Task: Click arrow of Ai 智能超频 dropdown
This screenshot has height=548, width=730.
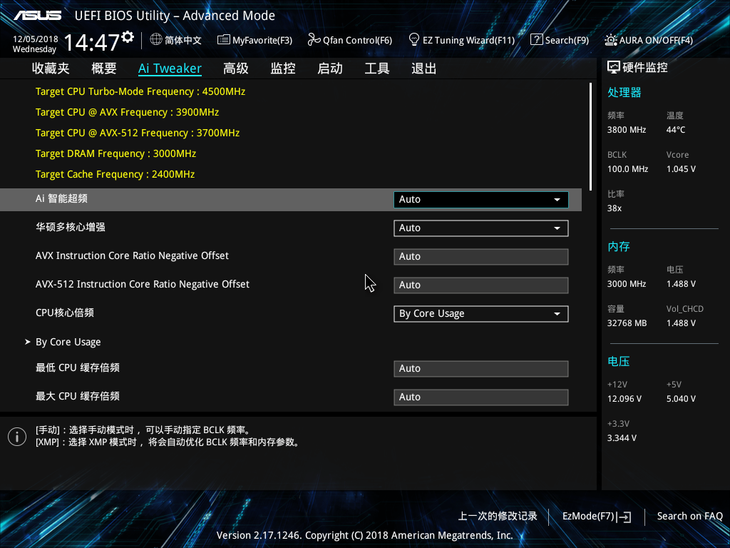Action: coord(557,200)
